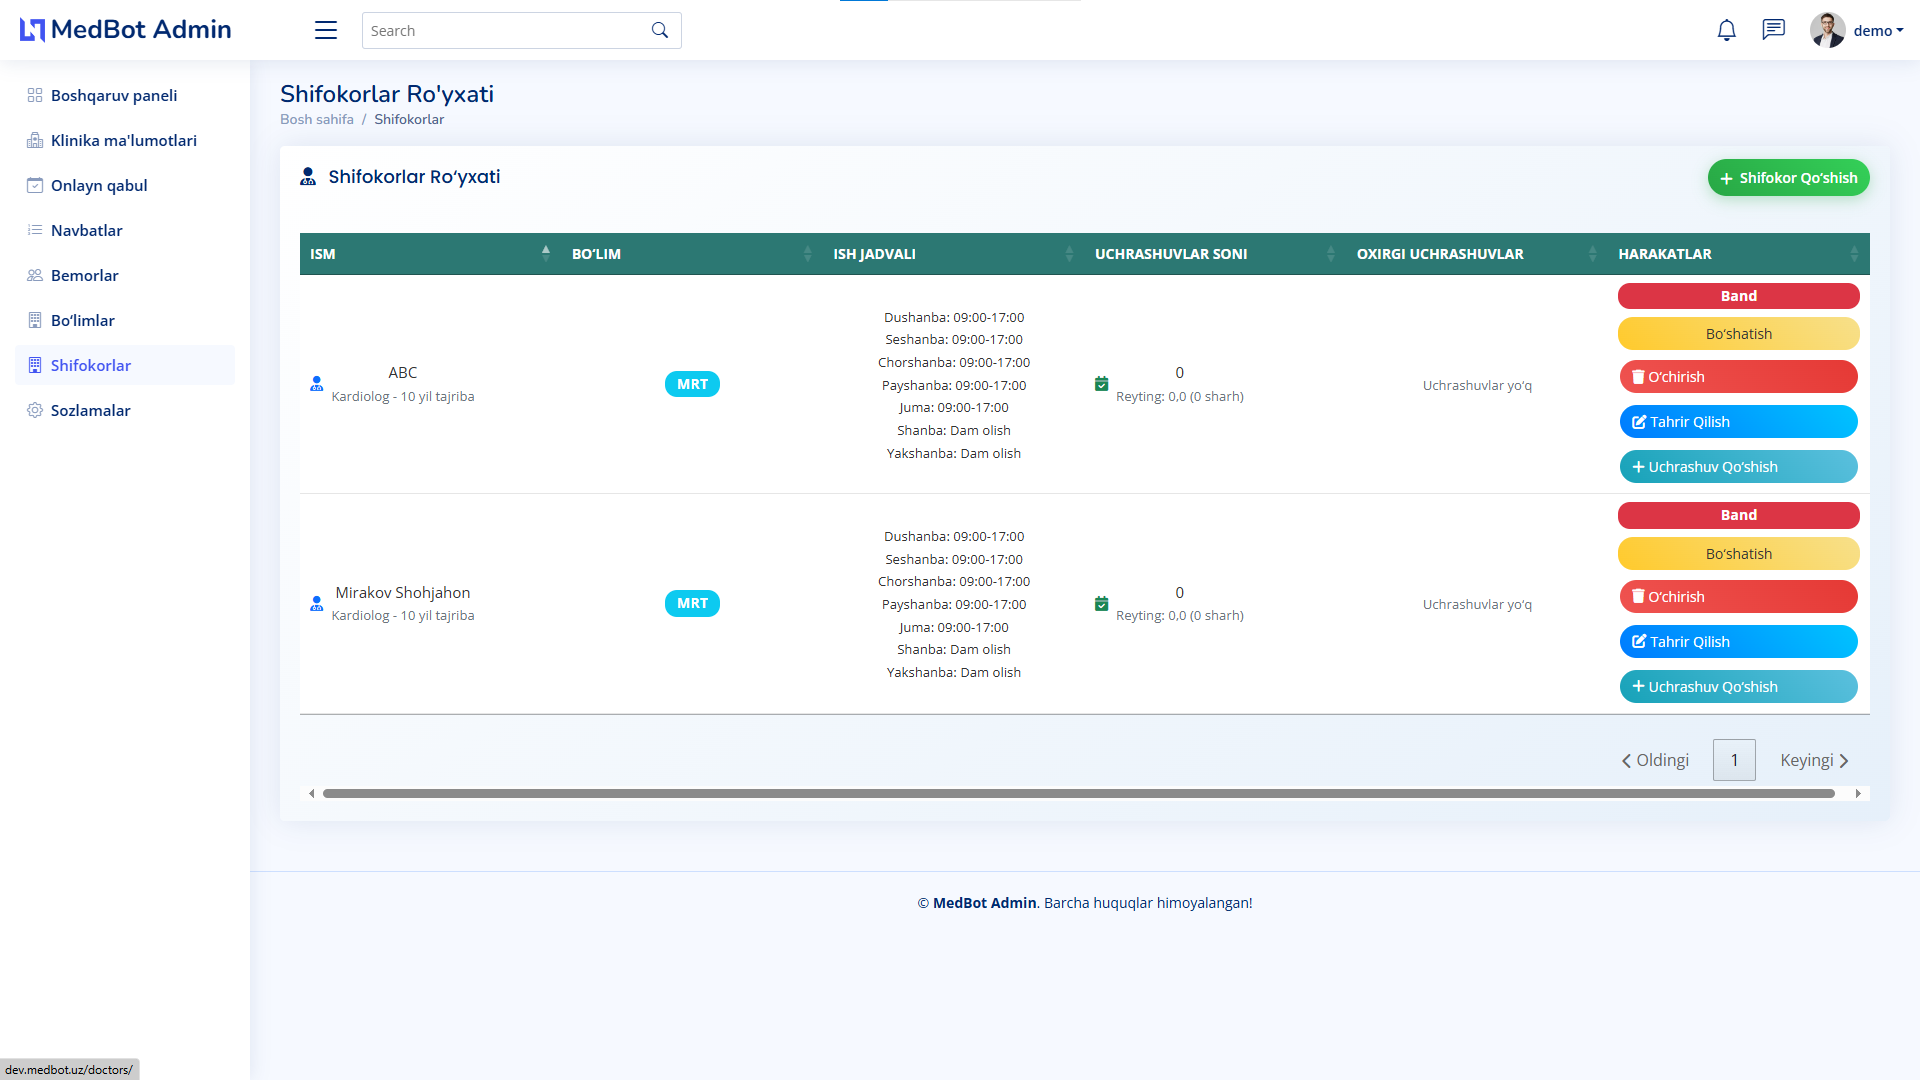Open Bemorlar in sidebar
The image size is (1920, 1080).
pyautogui.click(x=84, y=275)
